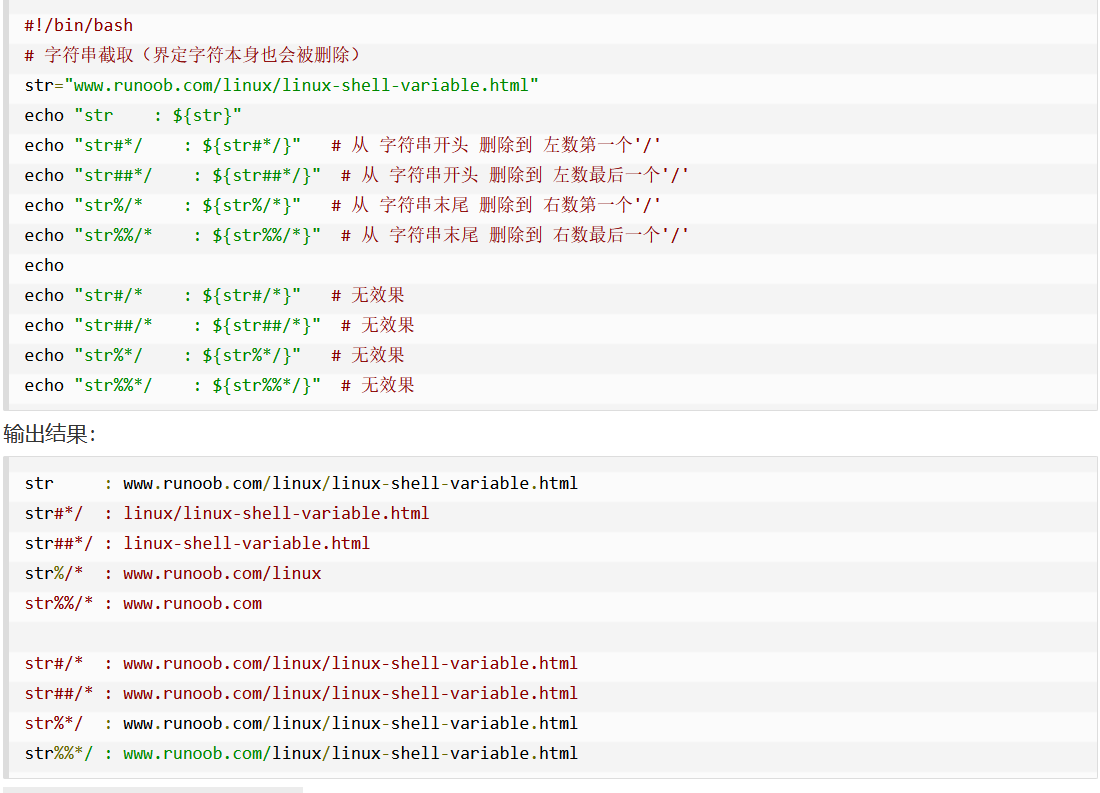
Task: Click the comment ending 右数第一个'/'
Action: (496, 205)
